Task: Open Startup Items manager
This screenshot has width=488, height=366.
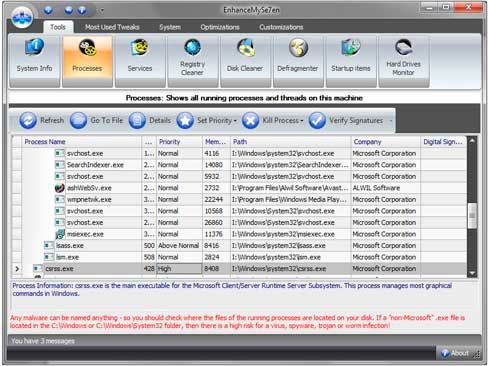Action: click(x=351, y=61)
